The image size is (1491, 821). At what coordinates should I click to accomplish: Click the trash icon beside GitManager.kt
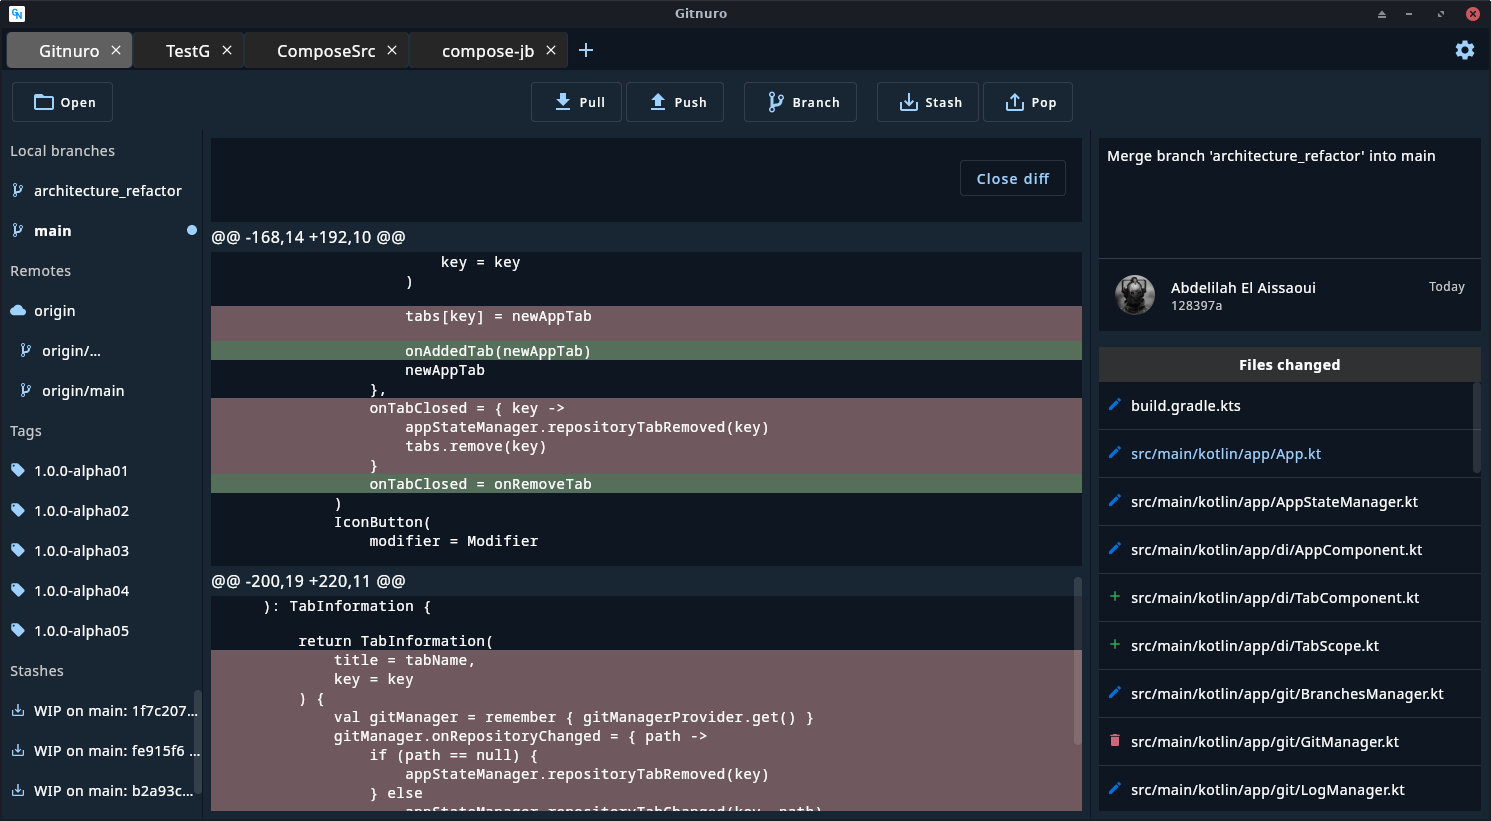pyautogui.click(x=1115, y=740)
